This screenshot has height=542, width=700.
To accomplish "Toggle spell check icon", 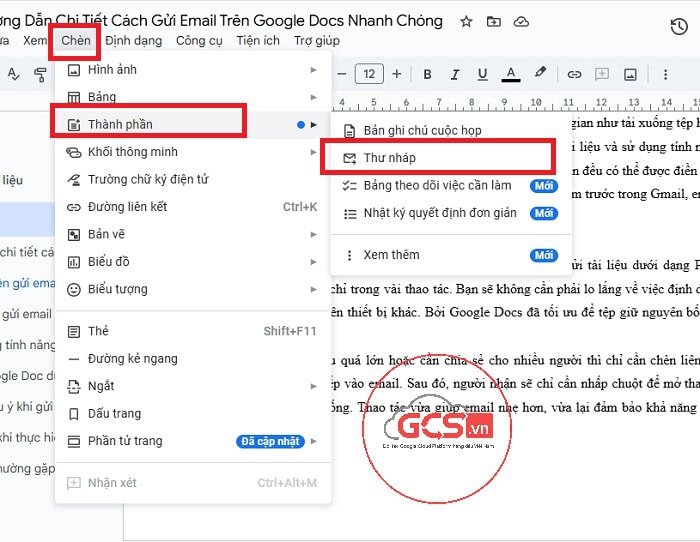I will pyautogui.click(x=13, y=74).
